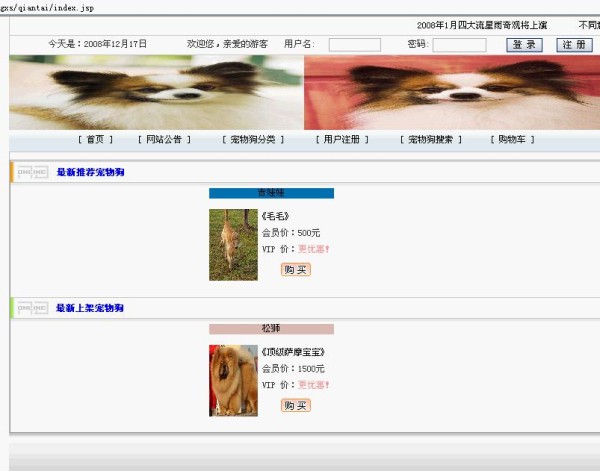The image size is (600, 471).
Task: Click the date text 2008年12月17日
Action: tap(115, 44)
